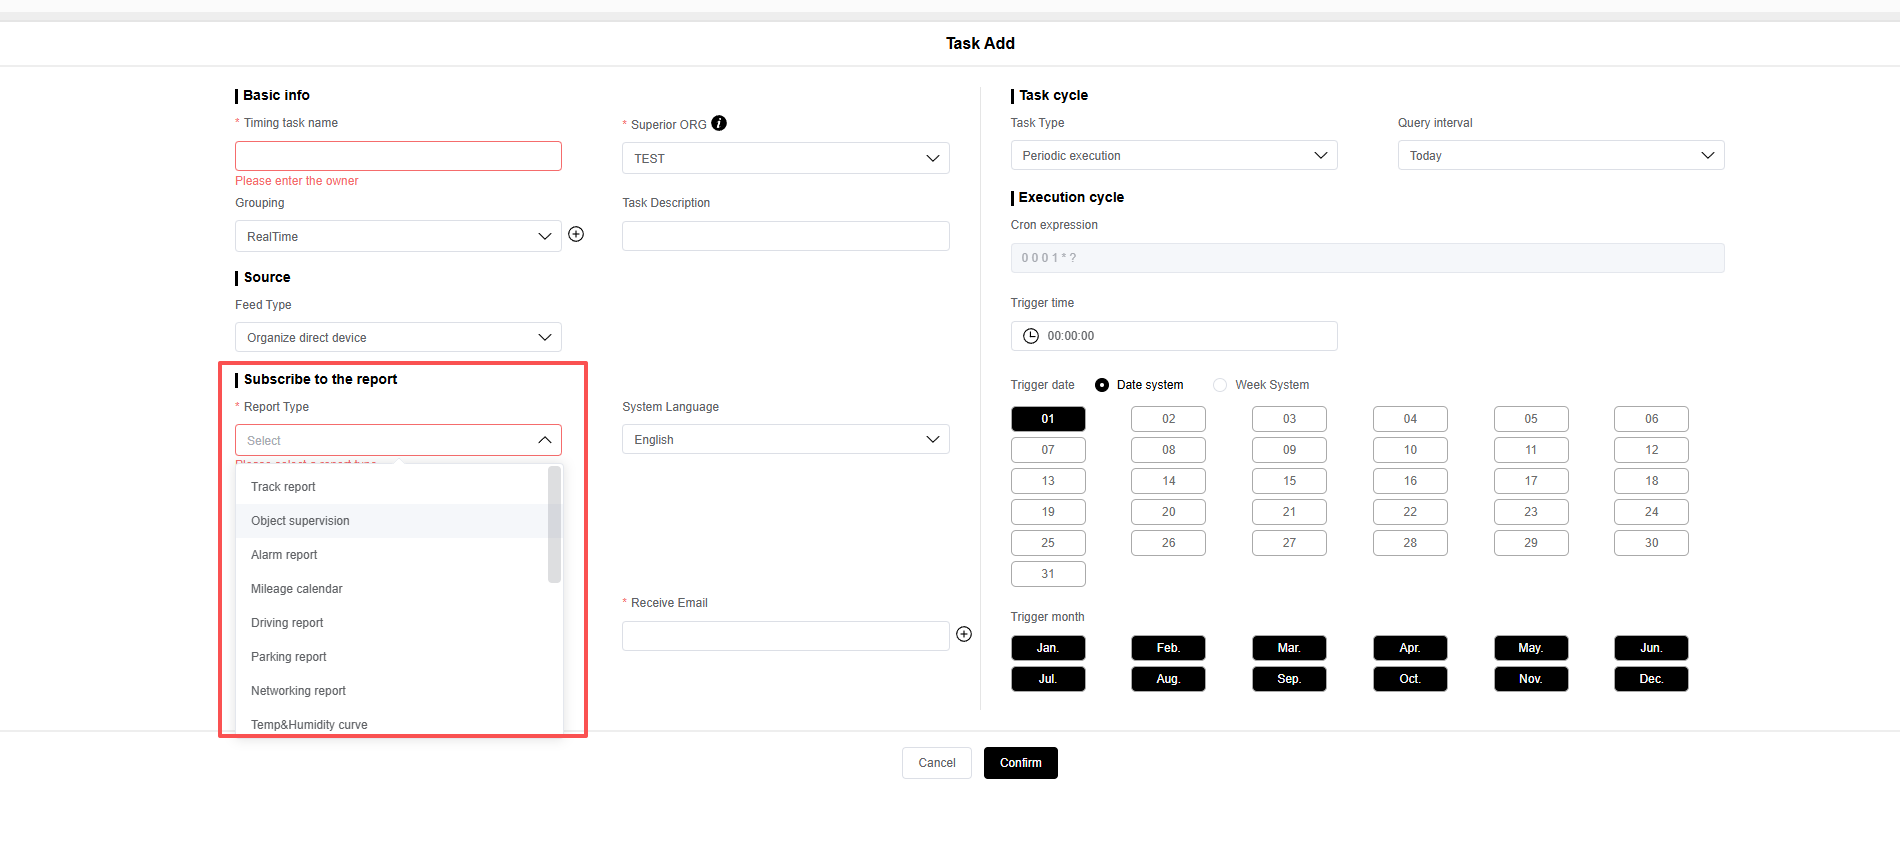The height and width of the screenshot is (856, 1900).
Task: Open the Feed Type dropdown
Action: pyautogui.click(x=398, y=338)
